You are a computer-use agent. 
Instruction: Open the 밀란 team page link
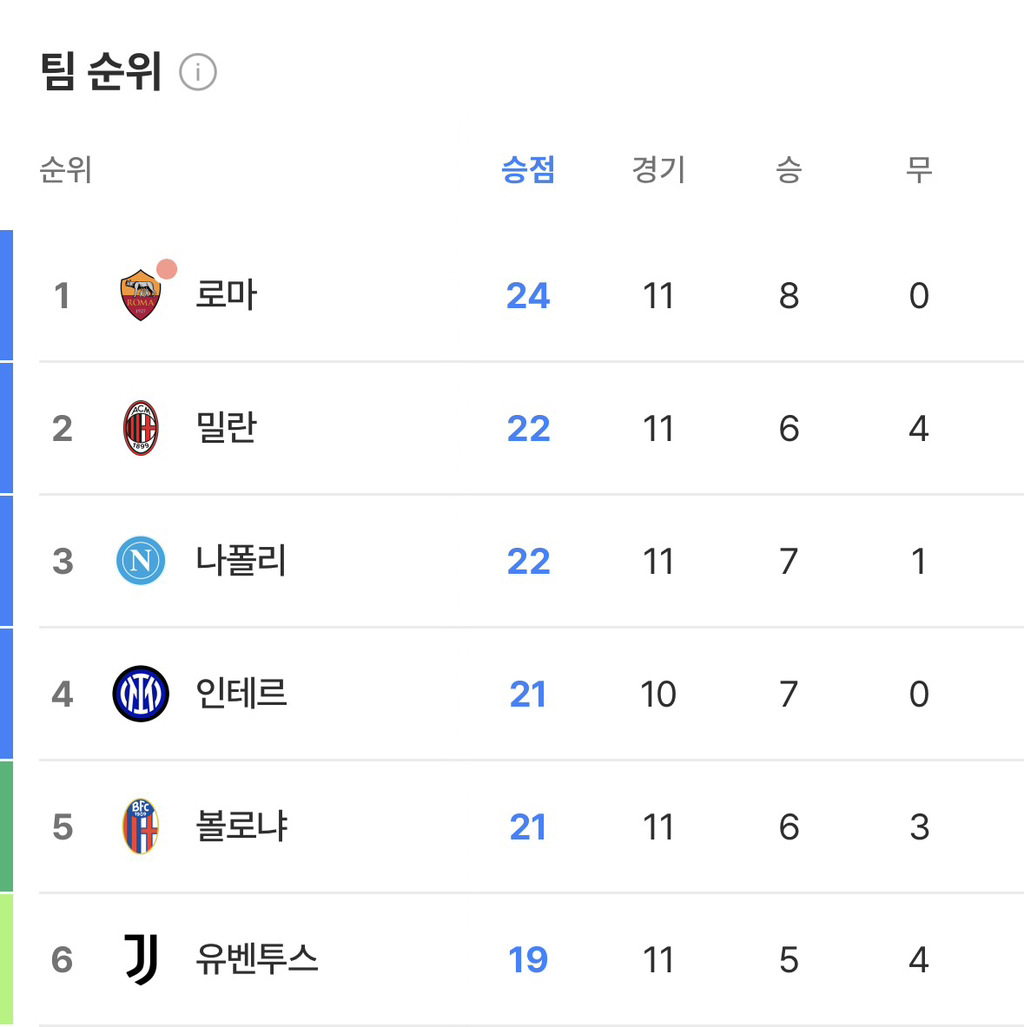pos(225,428)
